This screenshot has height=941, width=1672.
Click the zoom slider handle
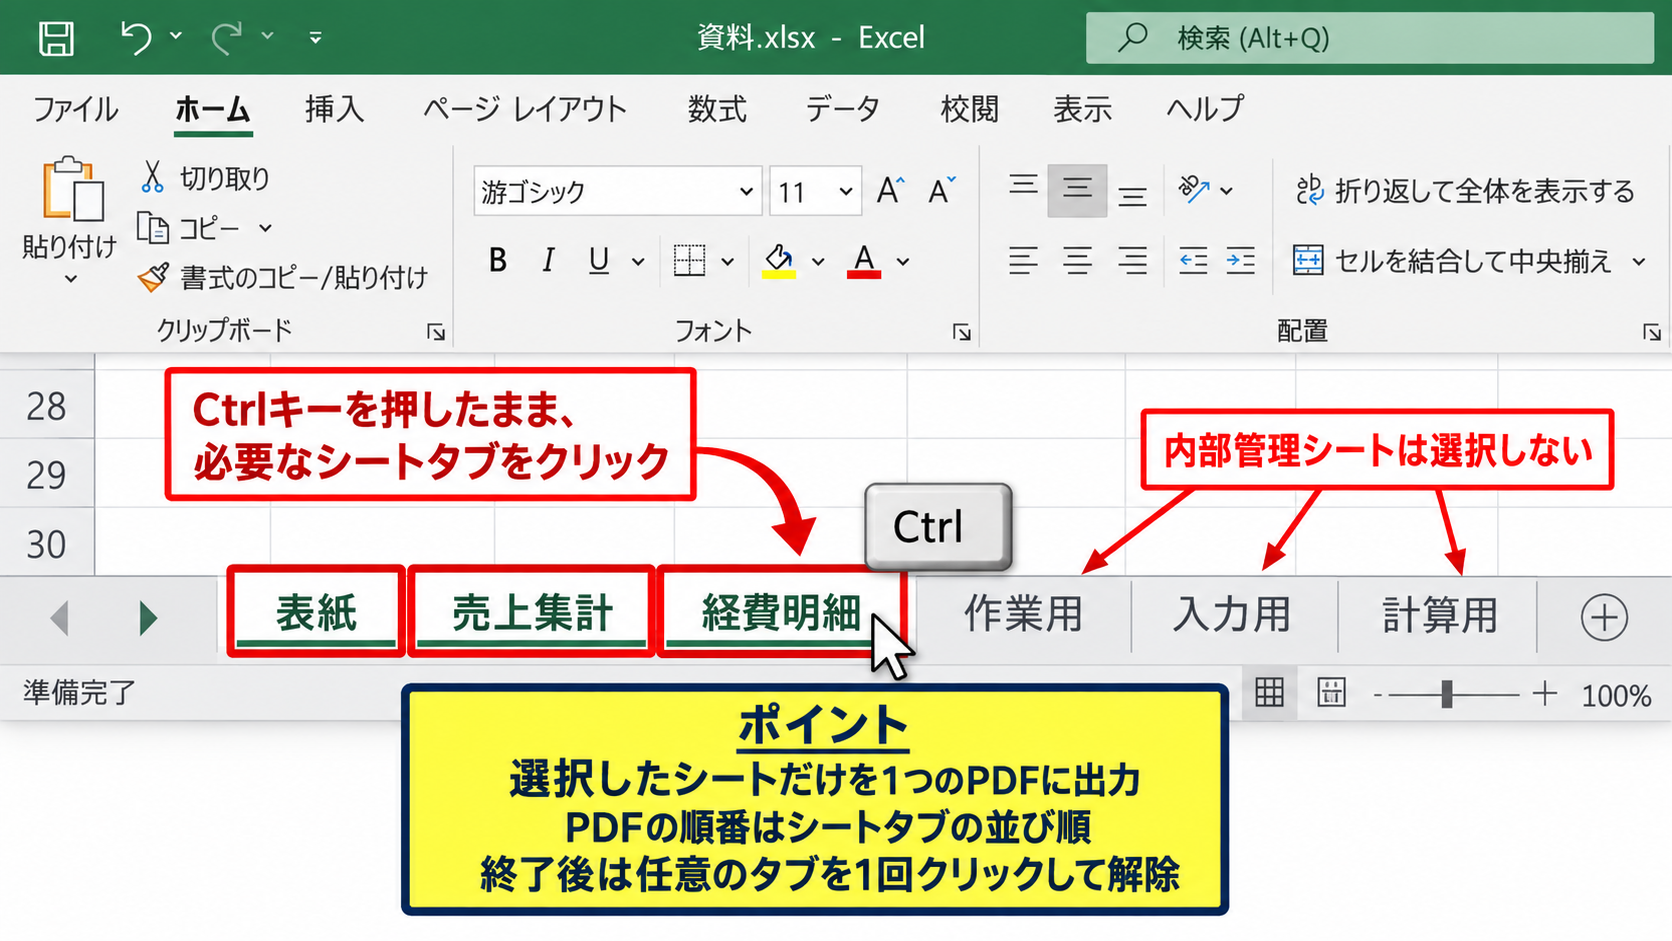pos(1447,693)
